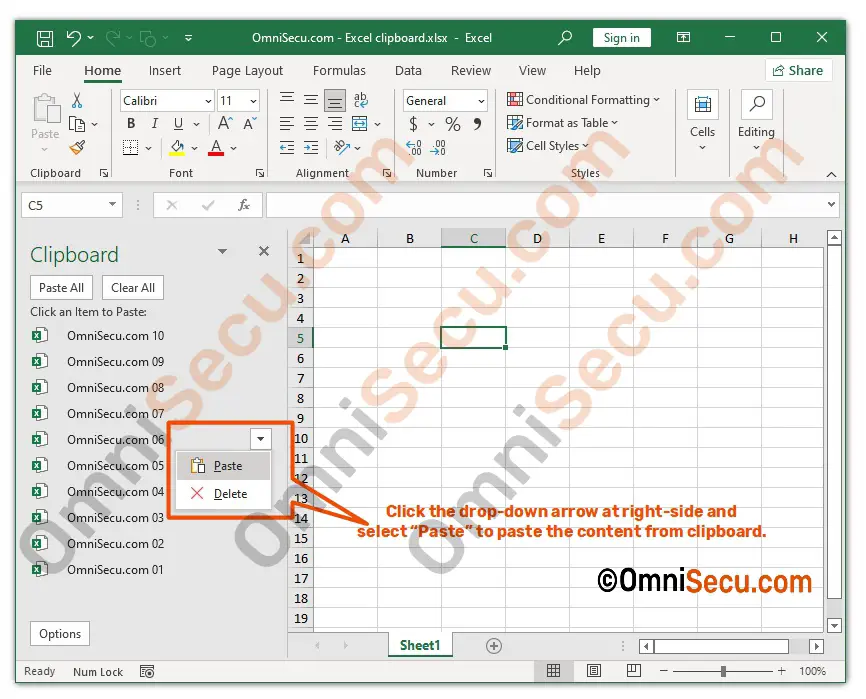Close the Clipboard pane
Viewport: 866px width, 699px height.
click(x=264, y=251)
